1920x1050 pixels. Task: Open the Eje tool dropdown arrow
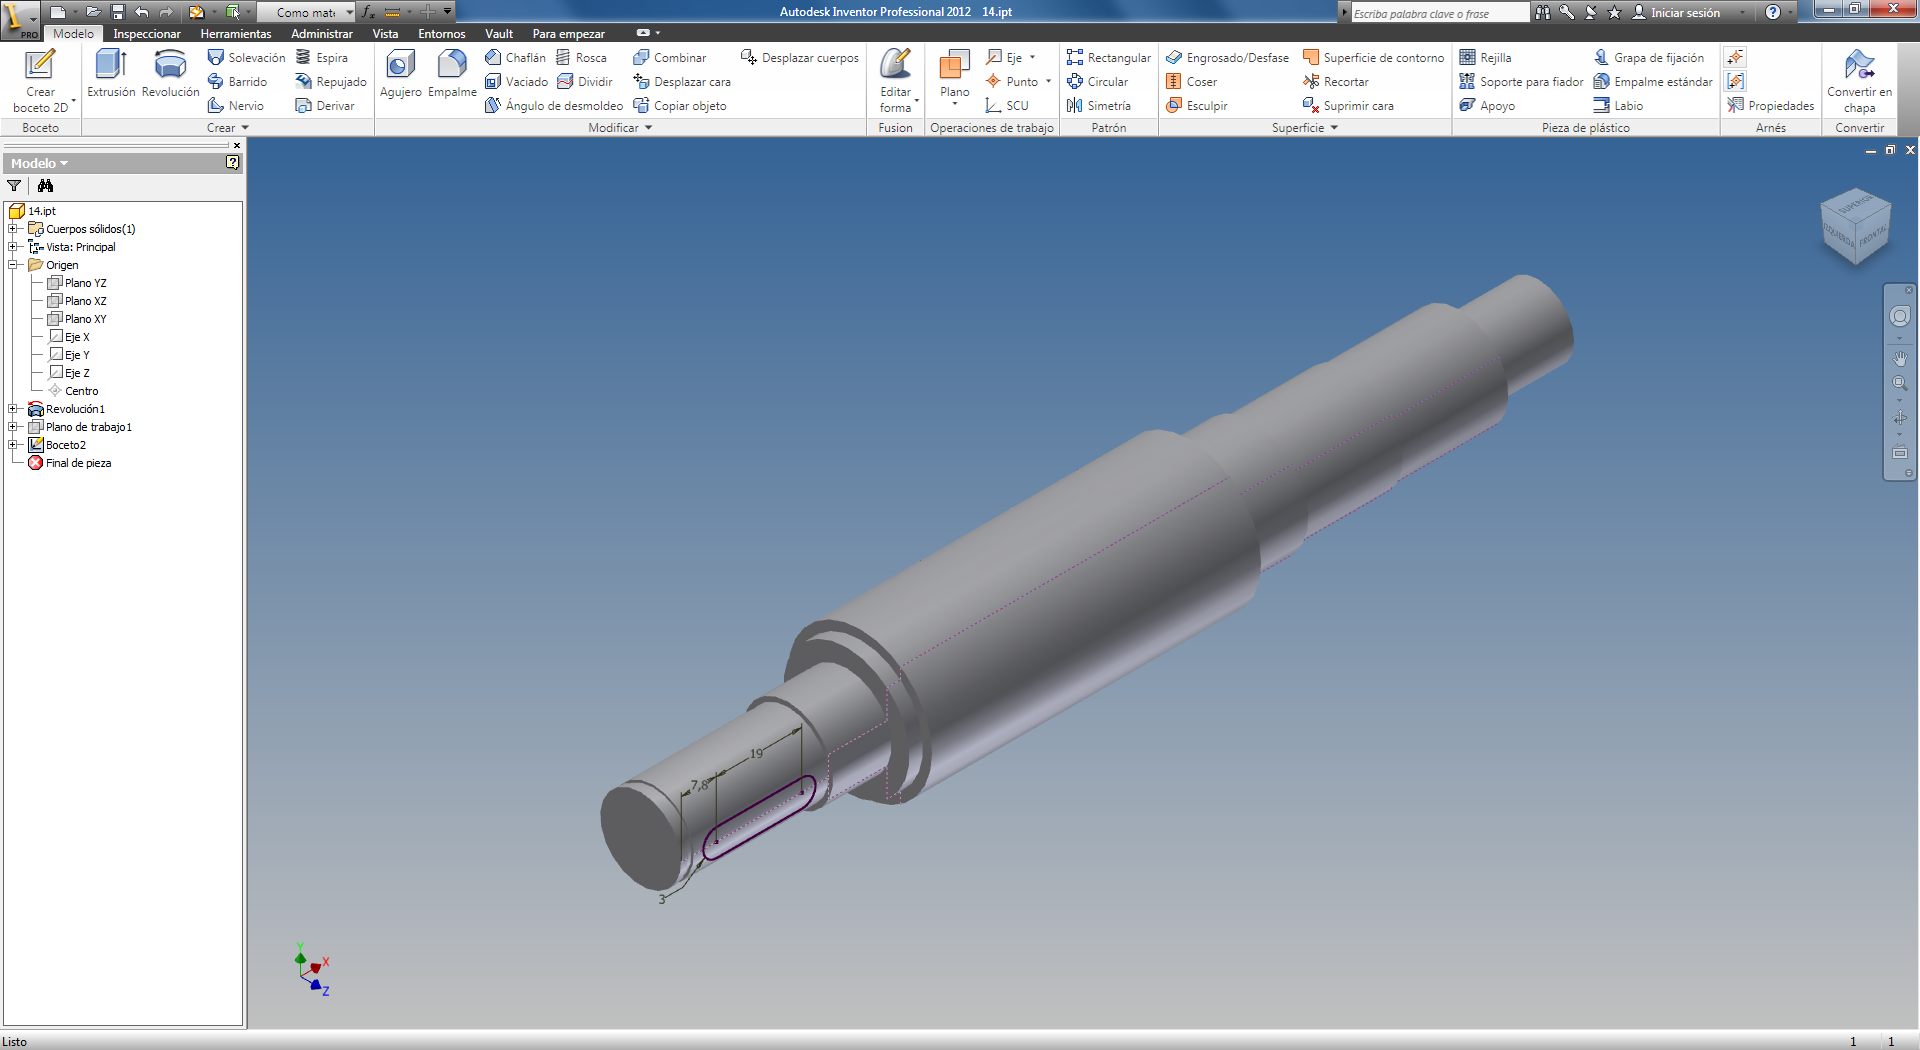pyautogui.click(x=1032, y=58)
